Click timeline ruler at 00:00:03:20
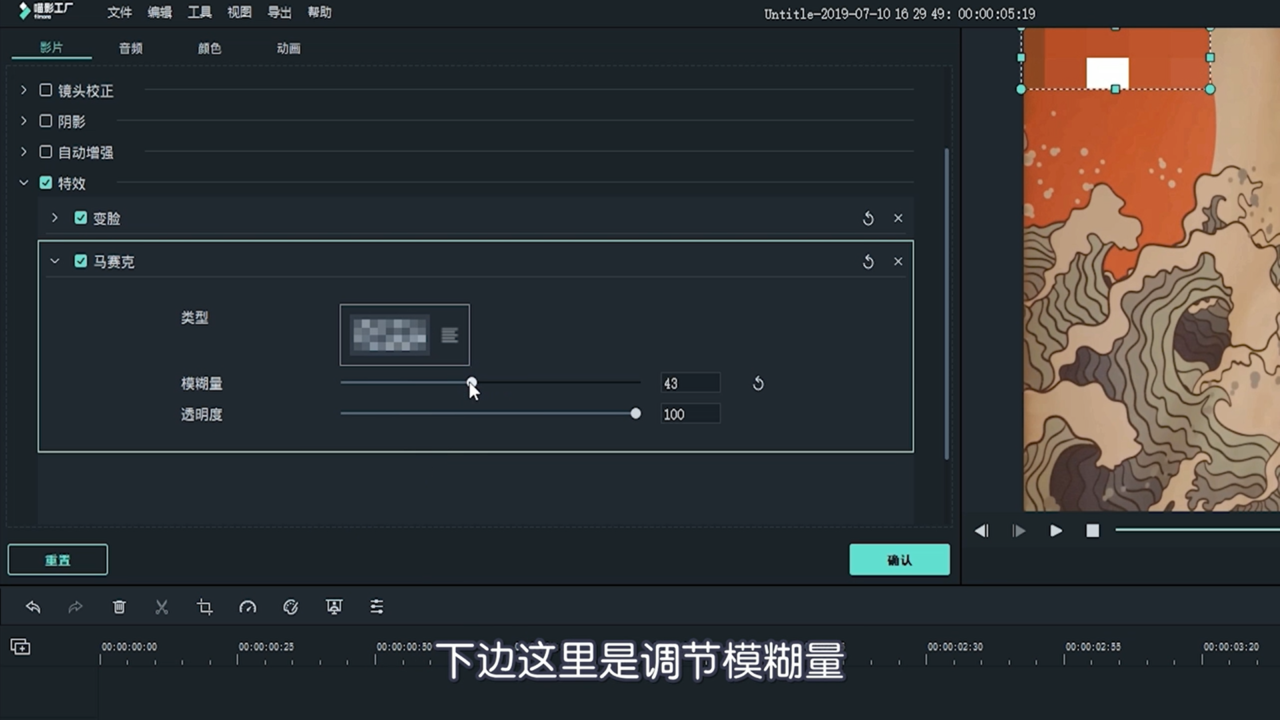1280x720 pixels. click(x=1231, y=647)
